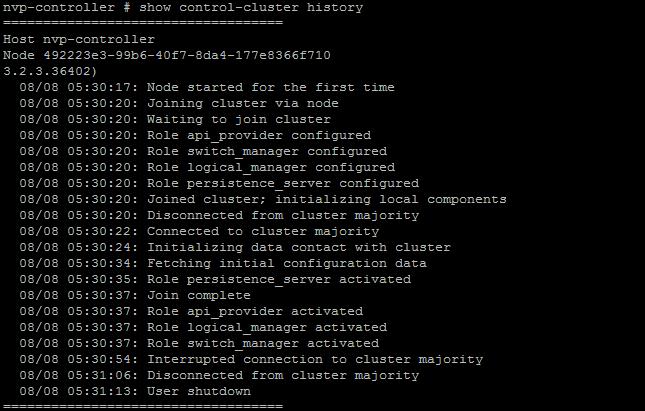Image resolution: width=645 pixels, height=411 pixels.
Task: Click 'Role persistence_server activated' entry
Action: [215, 280]
